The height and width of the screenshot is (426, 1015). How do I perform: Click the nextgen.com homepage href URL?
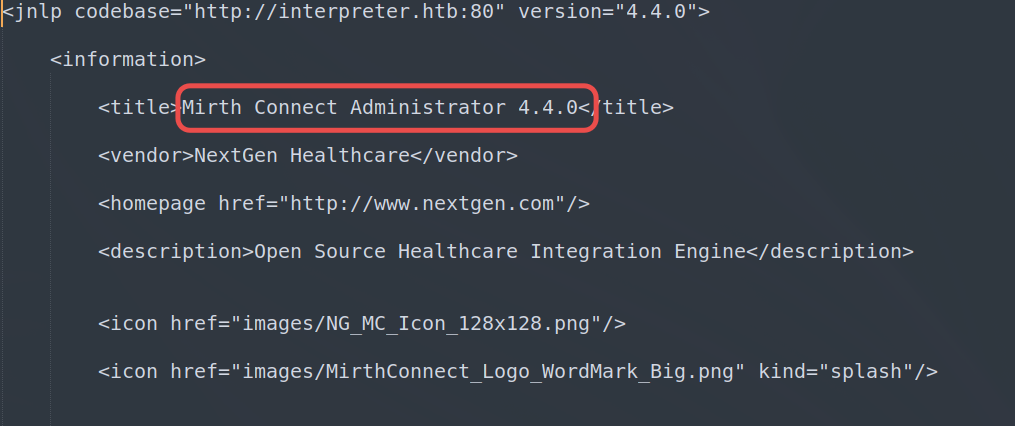(422, 204)
